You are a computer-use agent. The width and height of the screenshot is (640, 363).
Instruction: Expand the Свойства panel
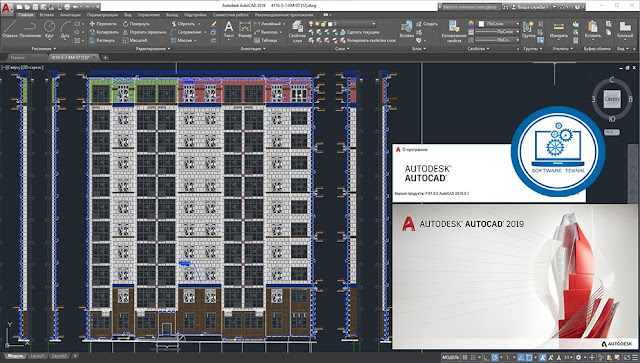pos(478,49)
